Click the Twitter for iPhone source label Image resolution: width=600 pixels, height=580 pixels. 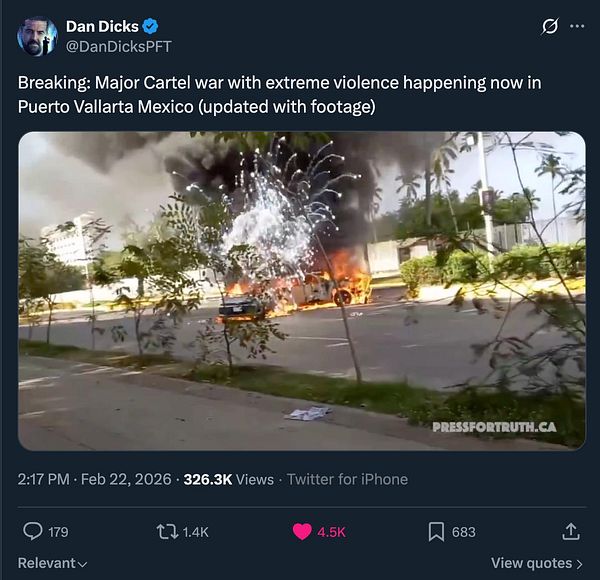pos(347,479)
